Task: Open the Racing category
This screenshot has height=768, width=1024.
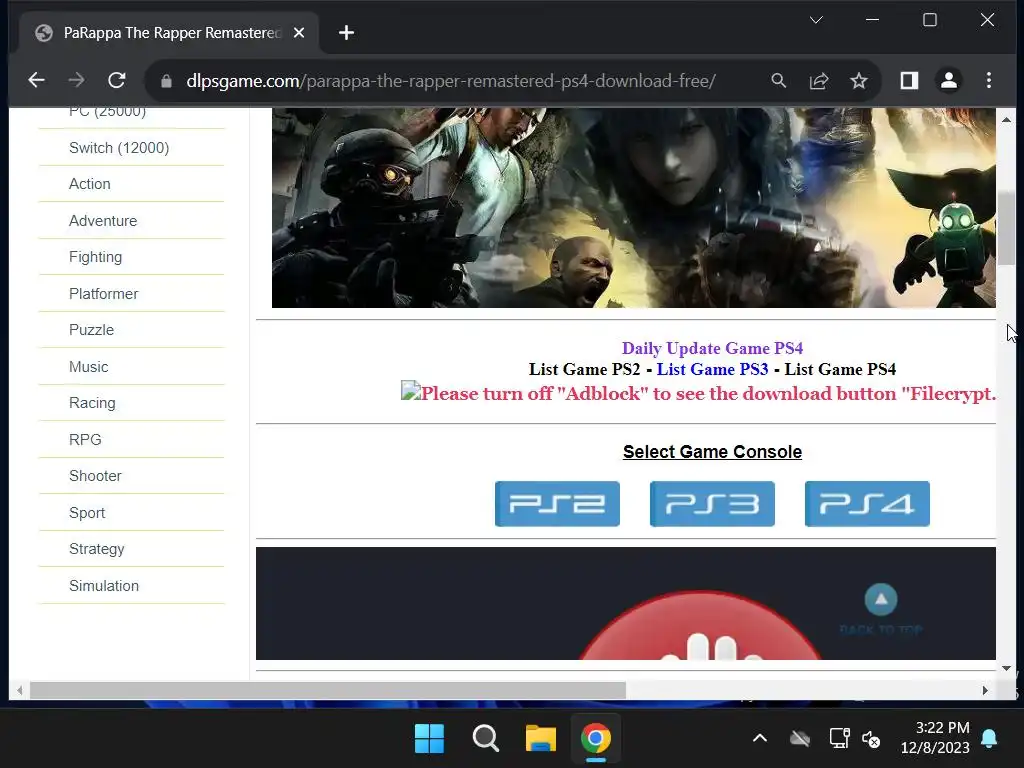Action: [92, 403]
